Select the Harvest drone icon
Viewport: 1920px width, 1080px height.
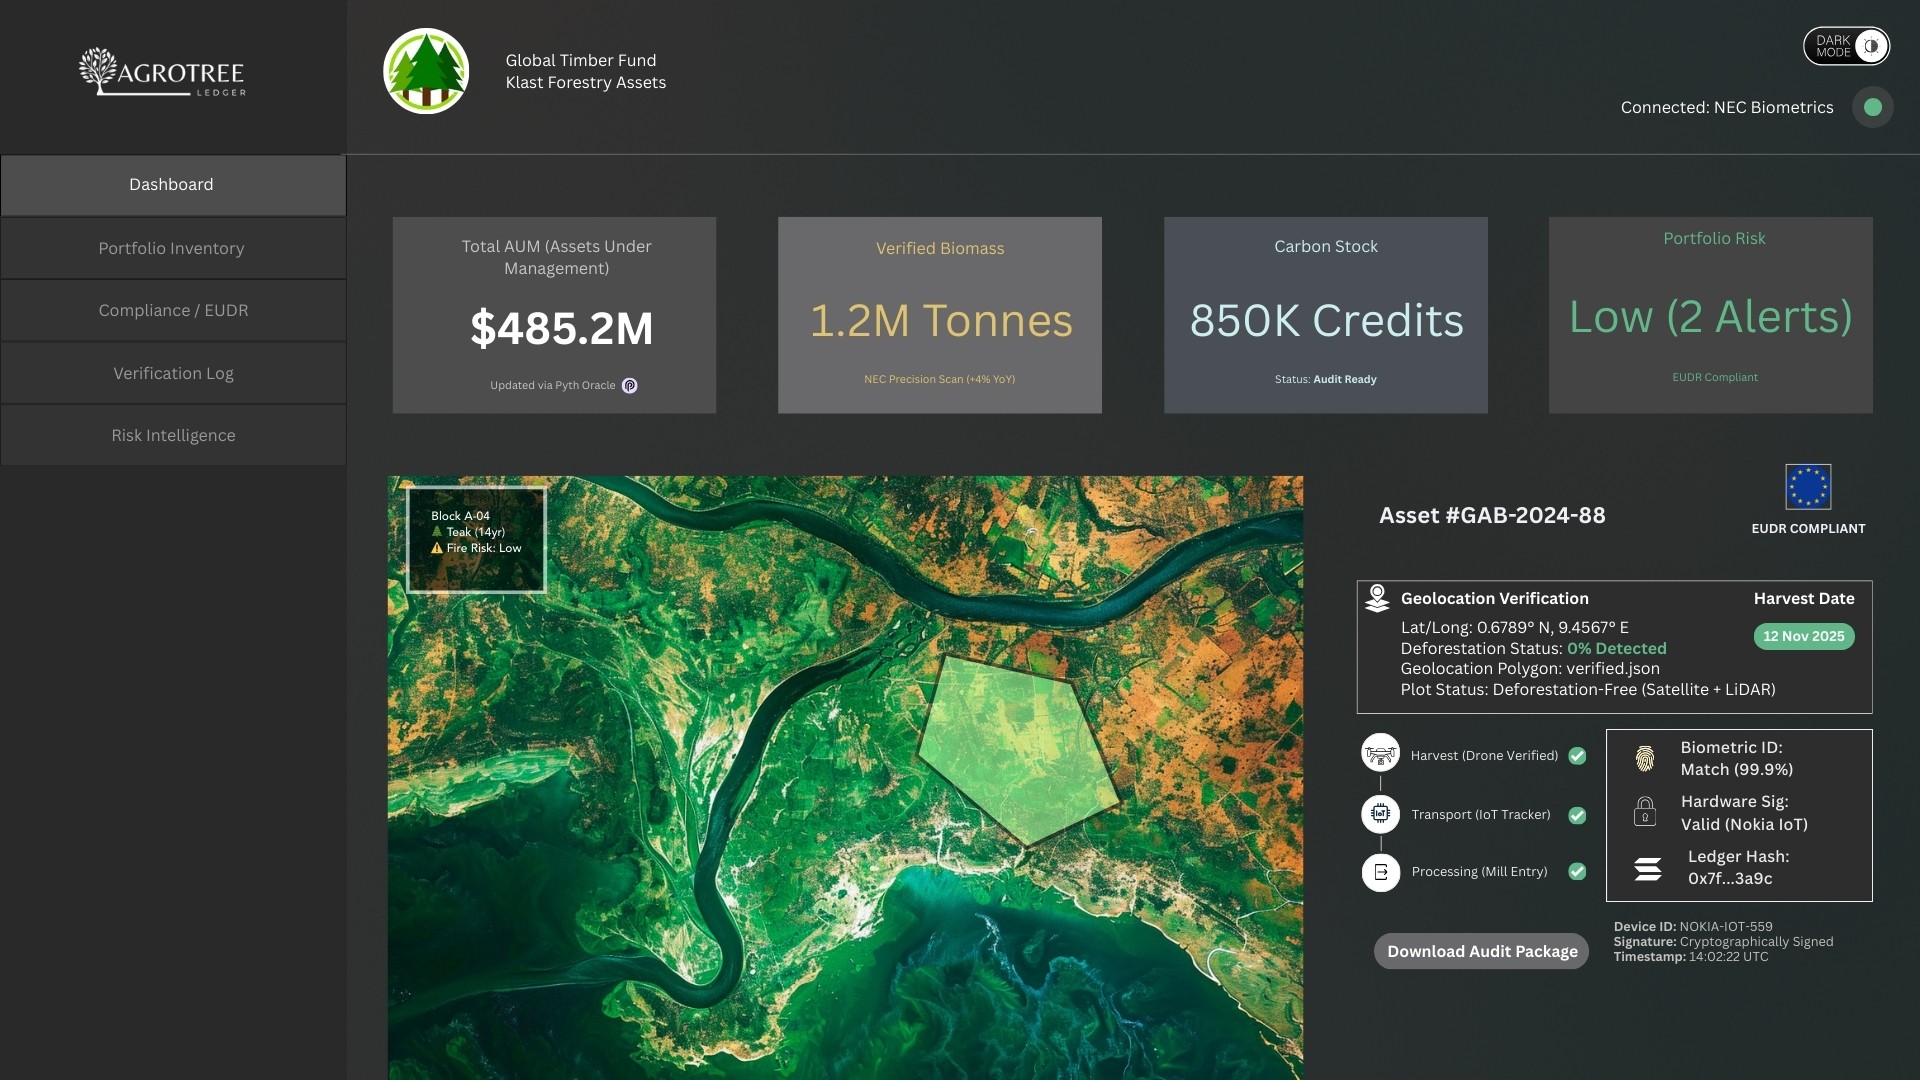pos(1381,755)
